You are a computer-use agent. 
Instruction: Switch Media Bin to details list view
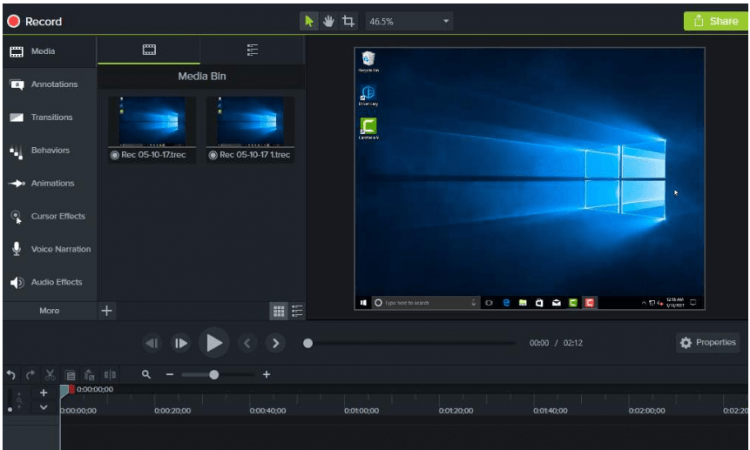point(297,311)
